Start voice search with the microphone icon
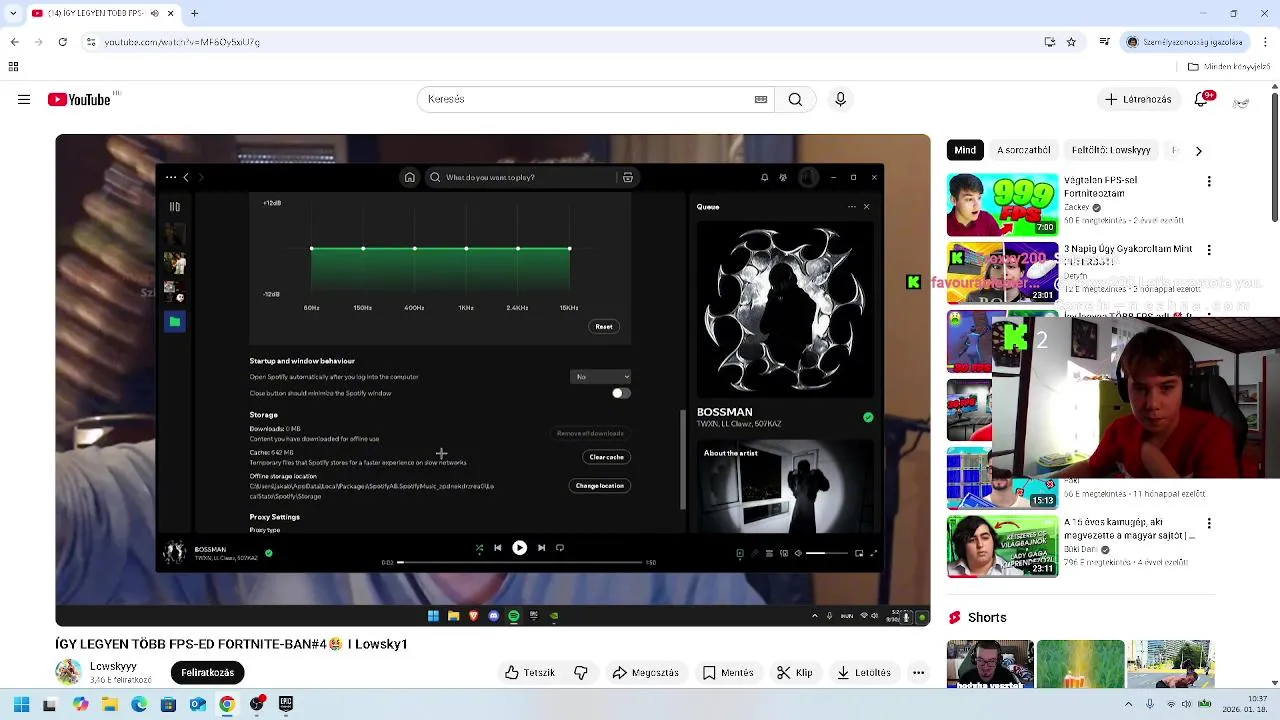The image size is (1280, 720). click(840, 99)
